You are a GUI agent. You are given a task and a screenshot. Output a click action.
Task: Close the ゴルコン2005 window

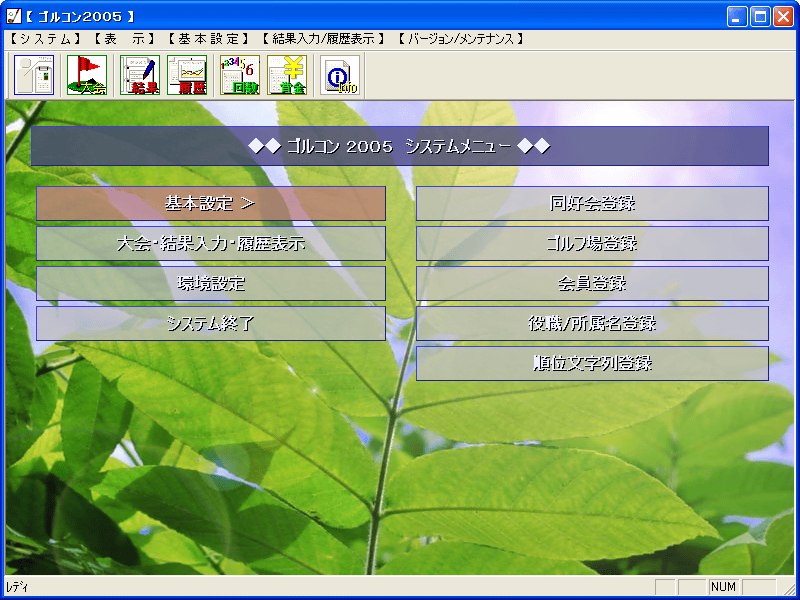click(x=783, y=17)
